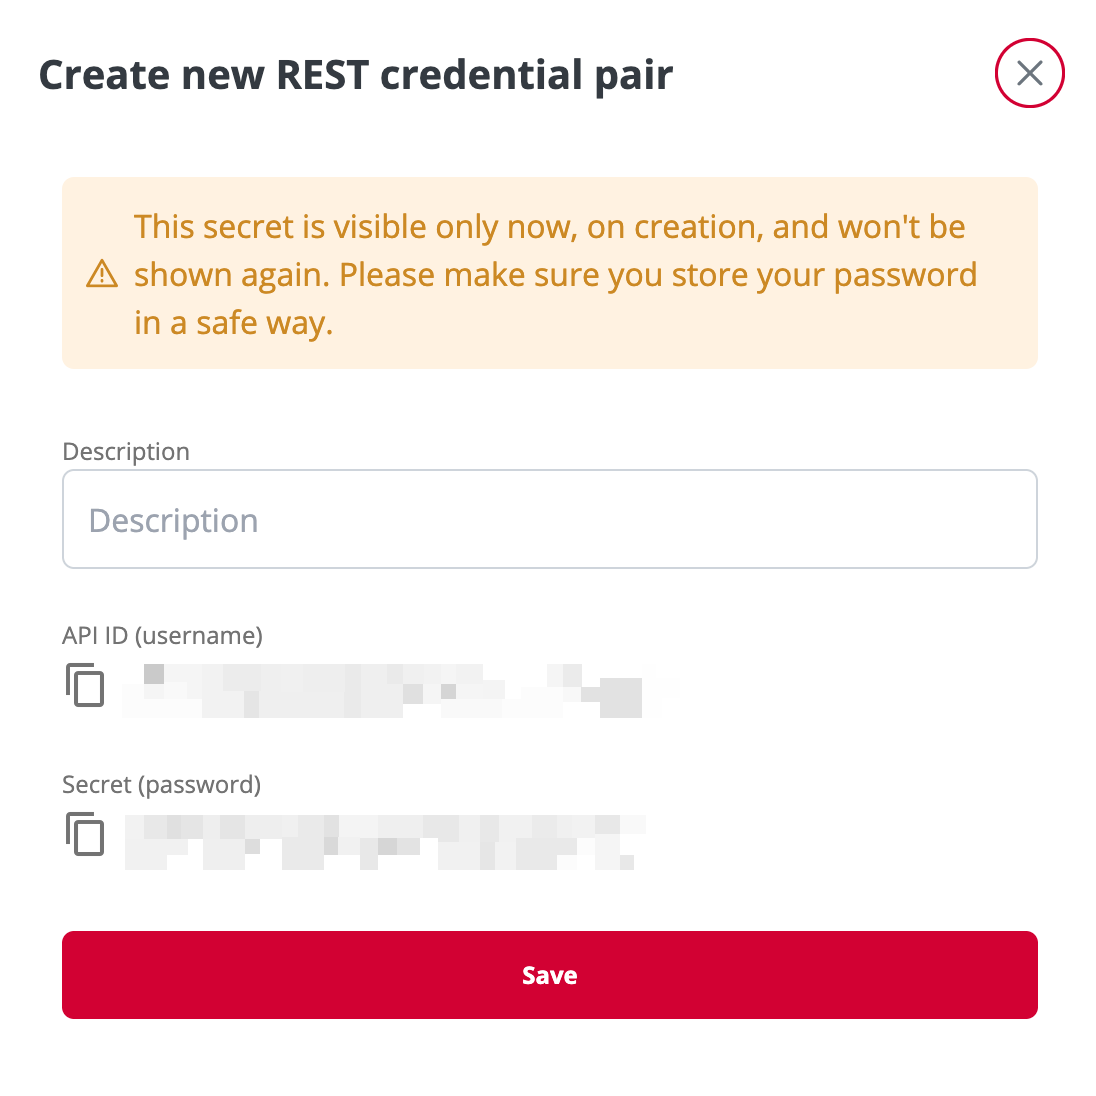Image resolution: width=1096 pixels, height=1096 pixels.
Task: Click the dialog title heading text
Action: click(x=356, y=75)
